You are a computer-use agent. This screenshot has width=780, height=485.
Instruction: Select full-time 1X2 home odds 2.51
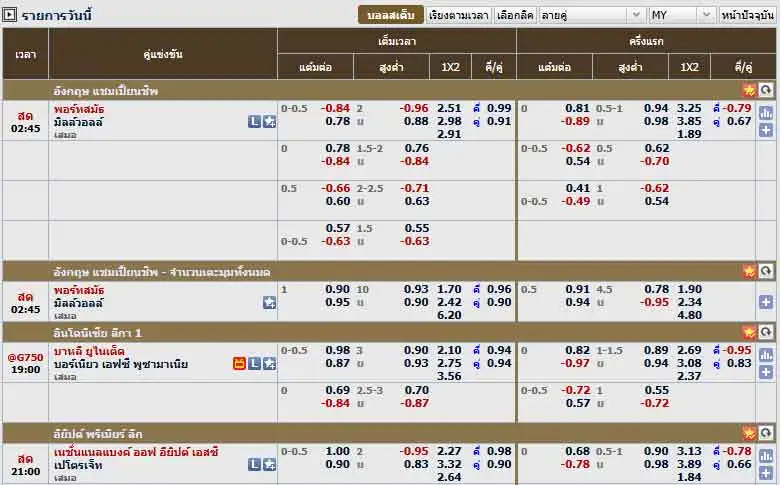point(449,108)
